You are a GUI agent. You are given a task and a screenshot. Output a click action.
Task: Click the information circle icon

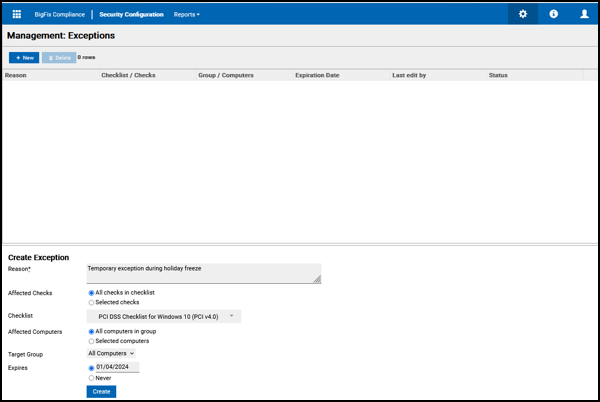[x=553, y=14]
